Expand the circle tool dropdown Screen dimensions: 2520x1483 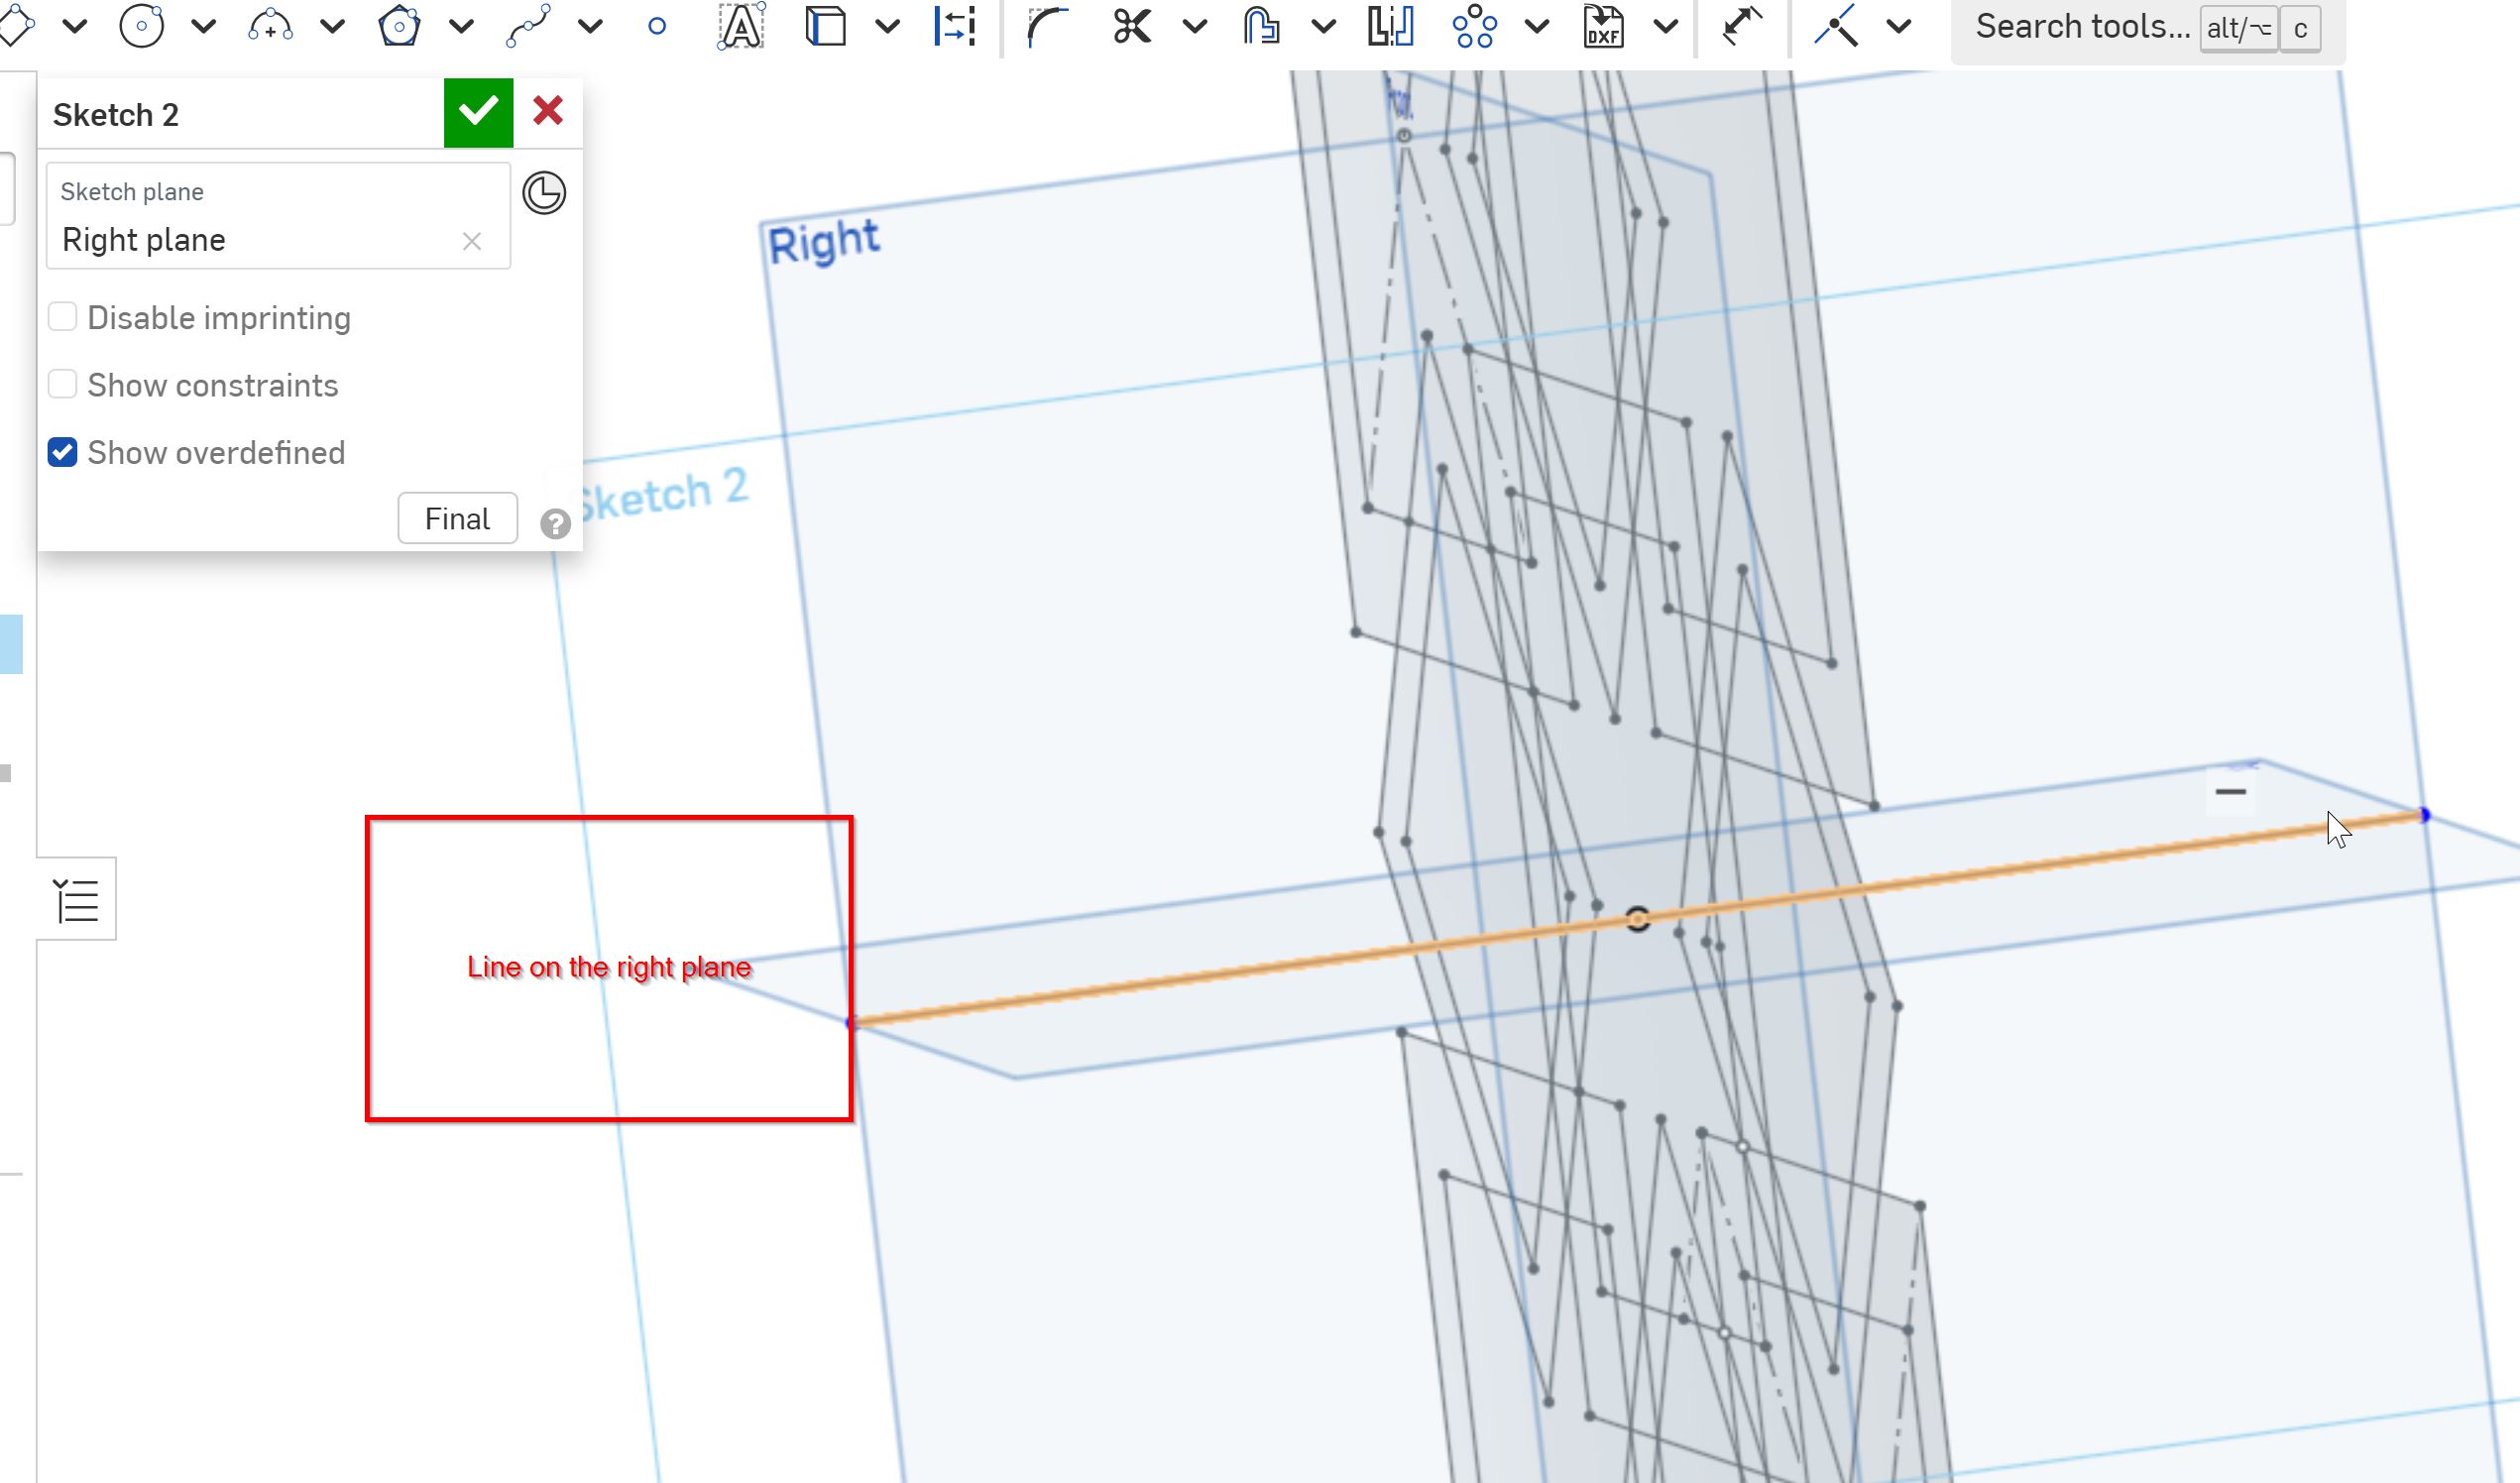tap(203, 27)
